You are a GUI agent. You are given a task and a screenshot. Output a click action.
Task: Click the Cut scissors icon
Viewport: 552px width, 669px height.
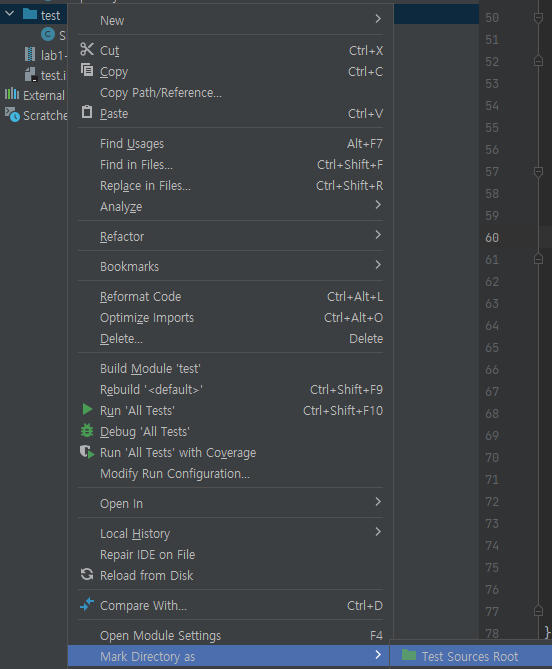(x=87, y=49)
